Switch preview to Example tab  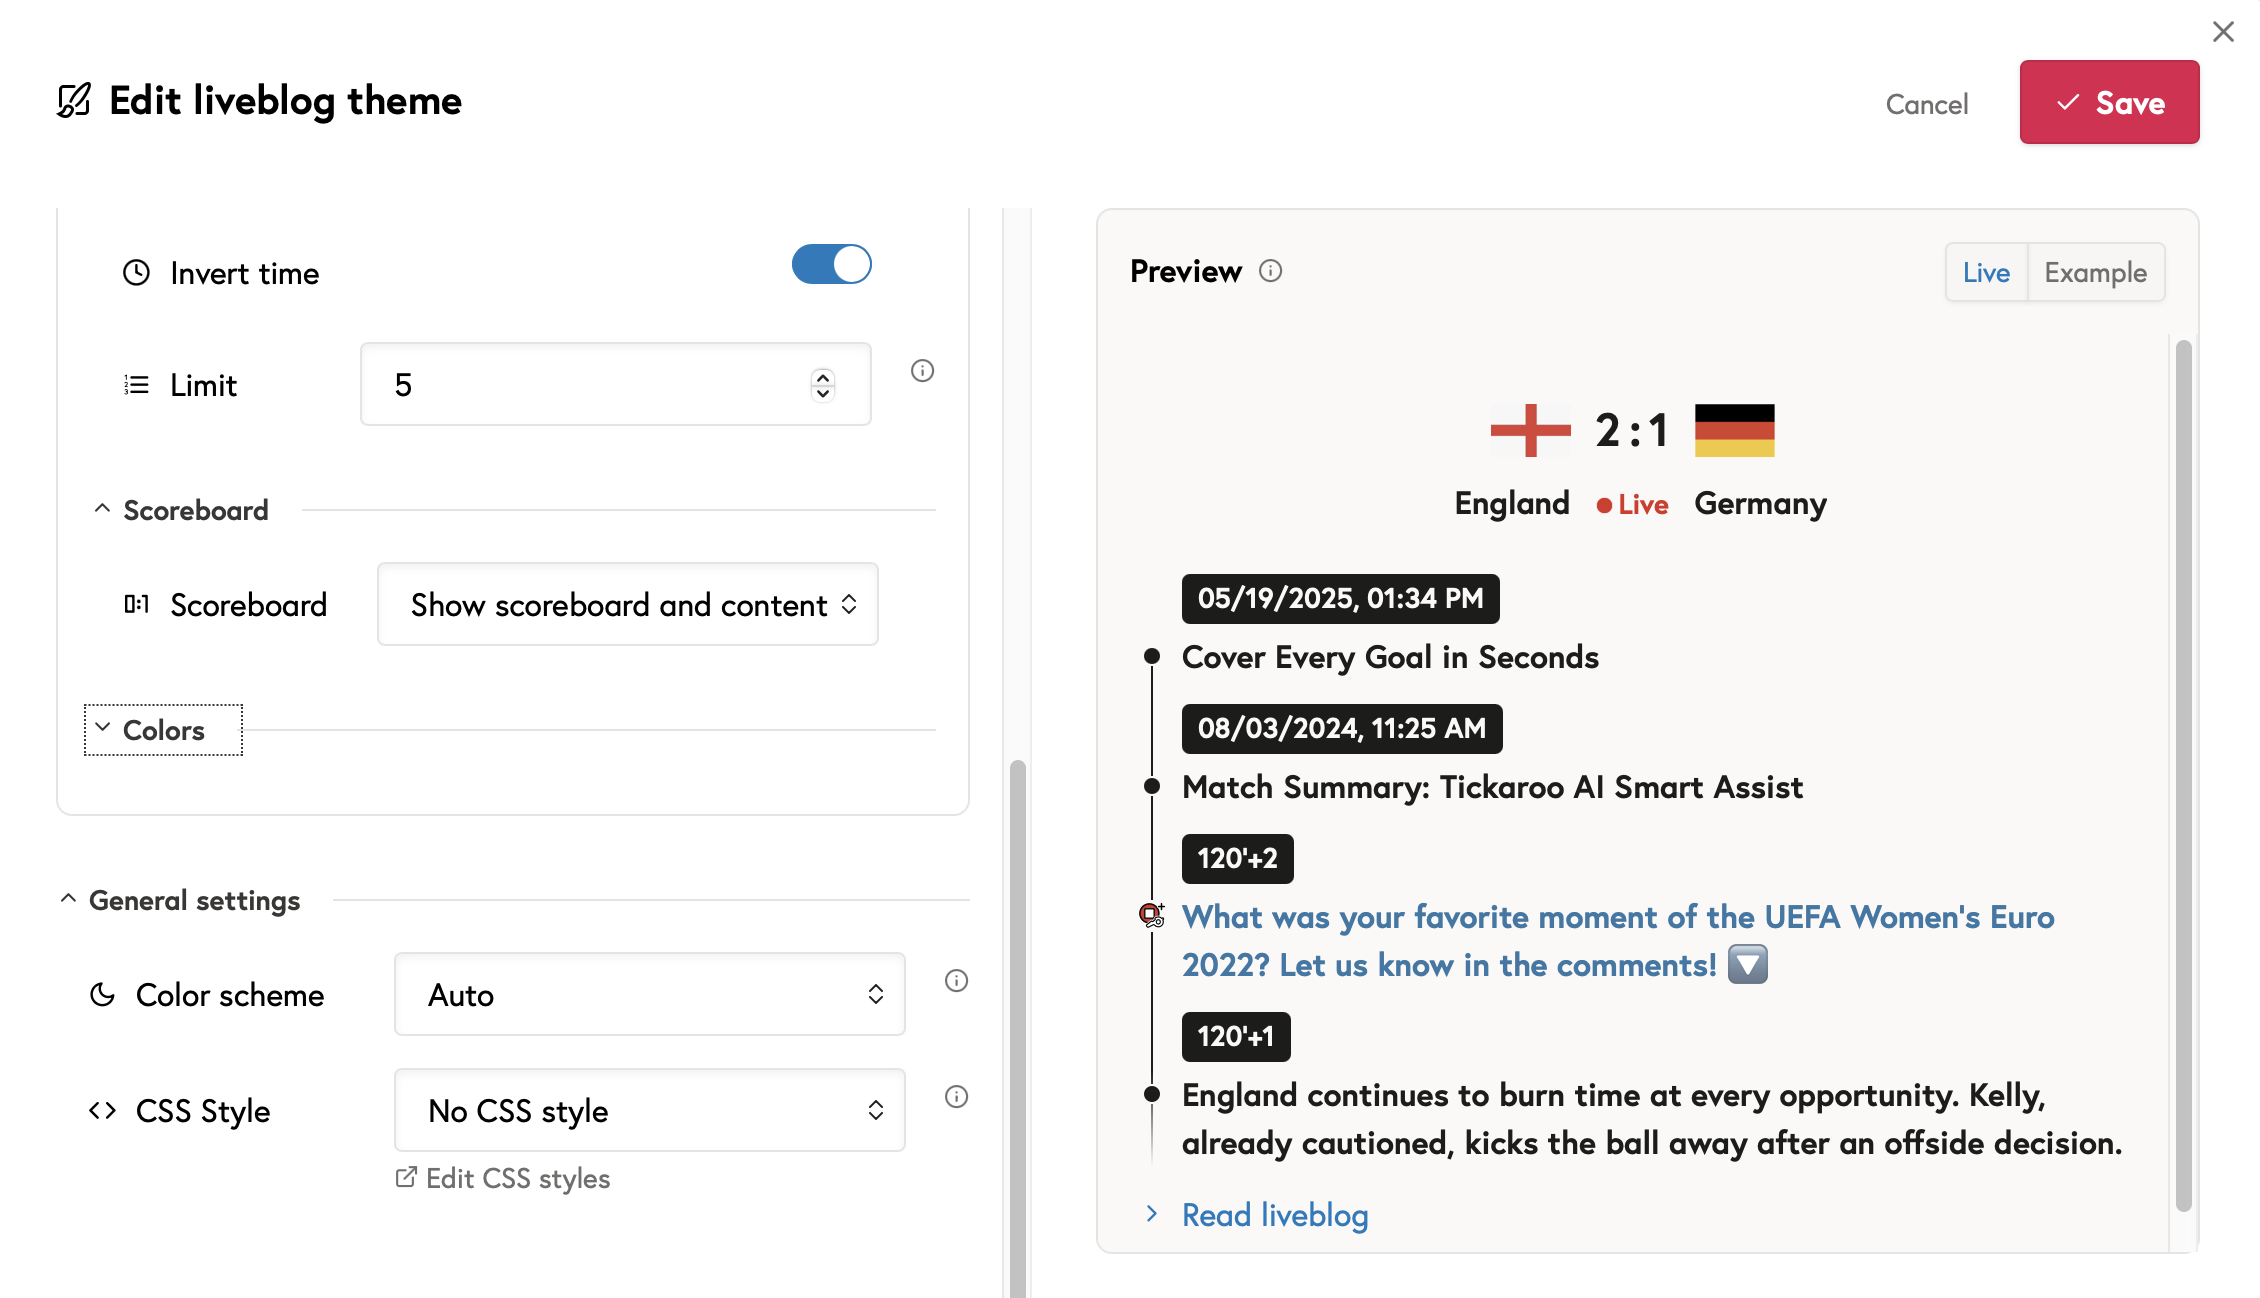(2095, 272)
